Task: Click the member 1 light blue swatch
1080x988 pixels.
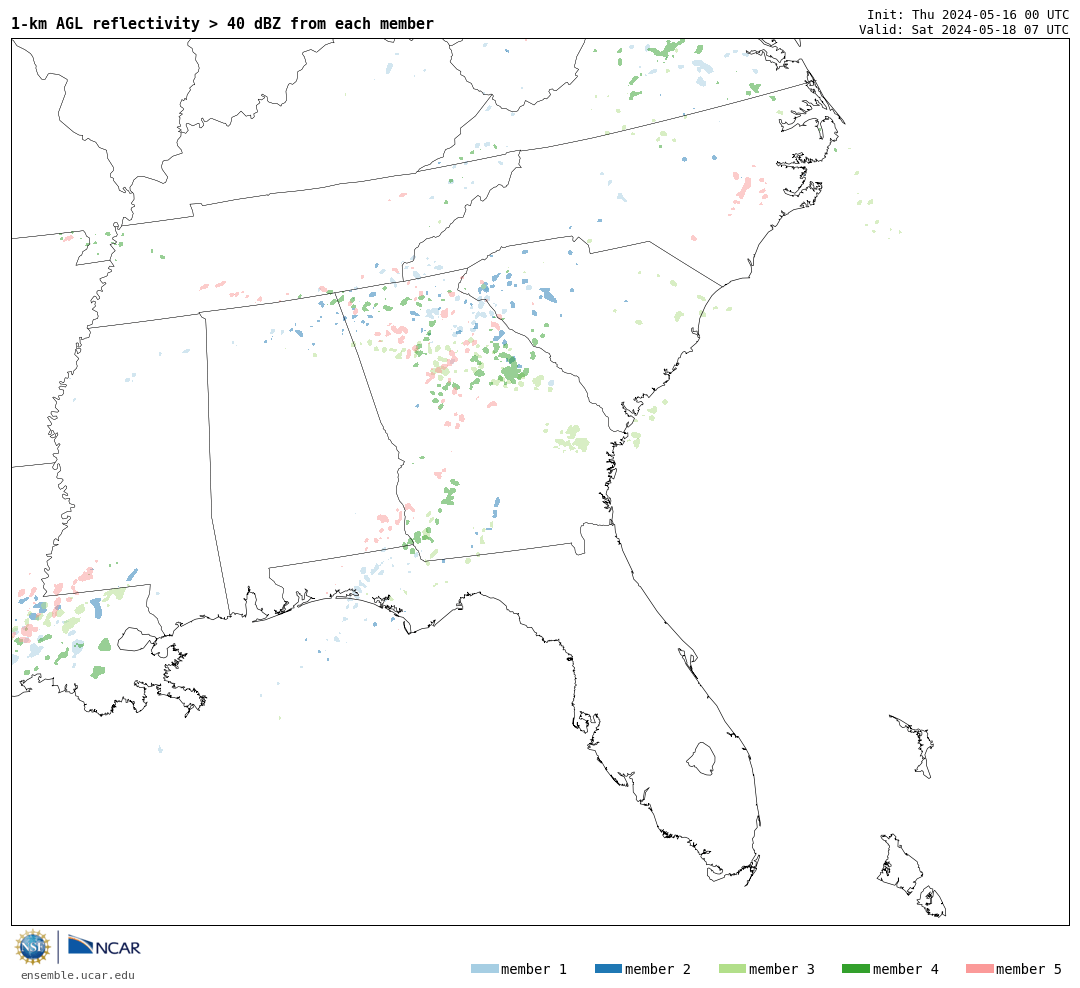Action: 484,969
